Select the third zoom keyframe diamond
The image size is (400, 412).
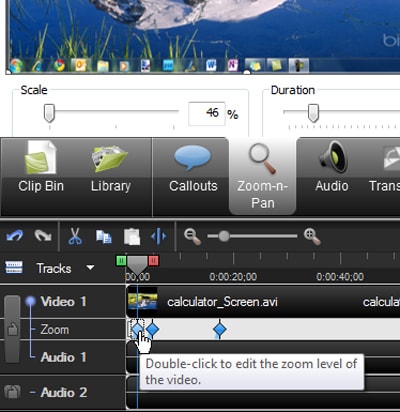(219, 329)
